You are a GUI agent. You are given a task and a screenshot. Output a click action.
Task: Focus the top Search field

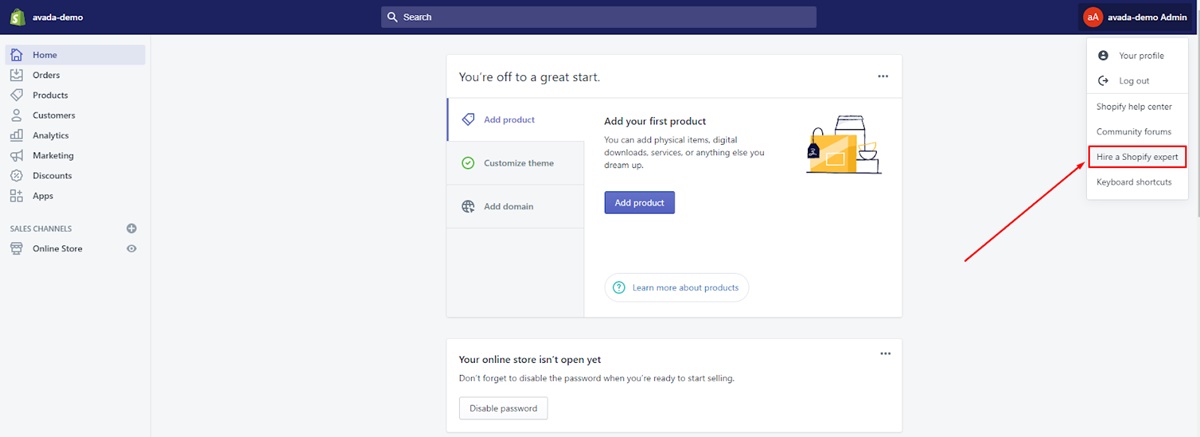[x=598, y=17]
